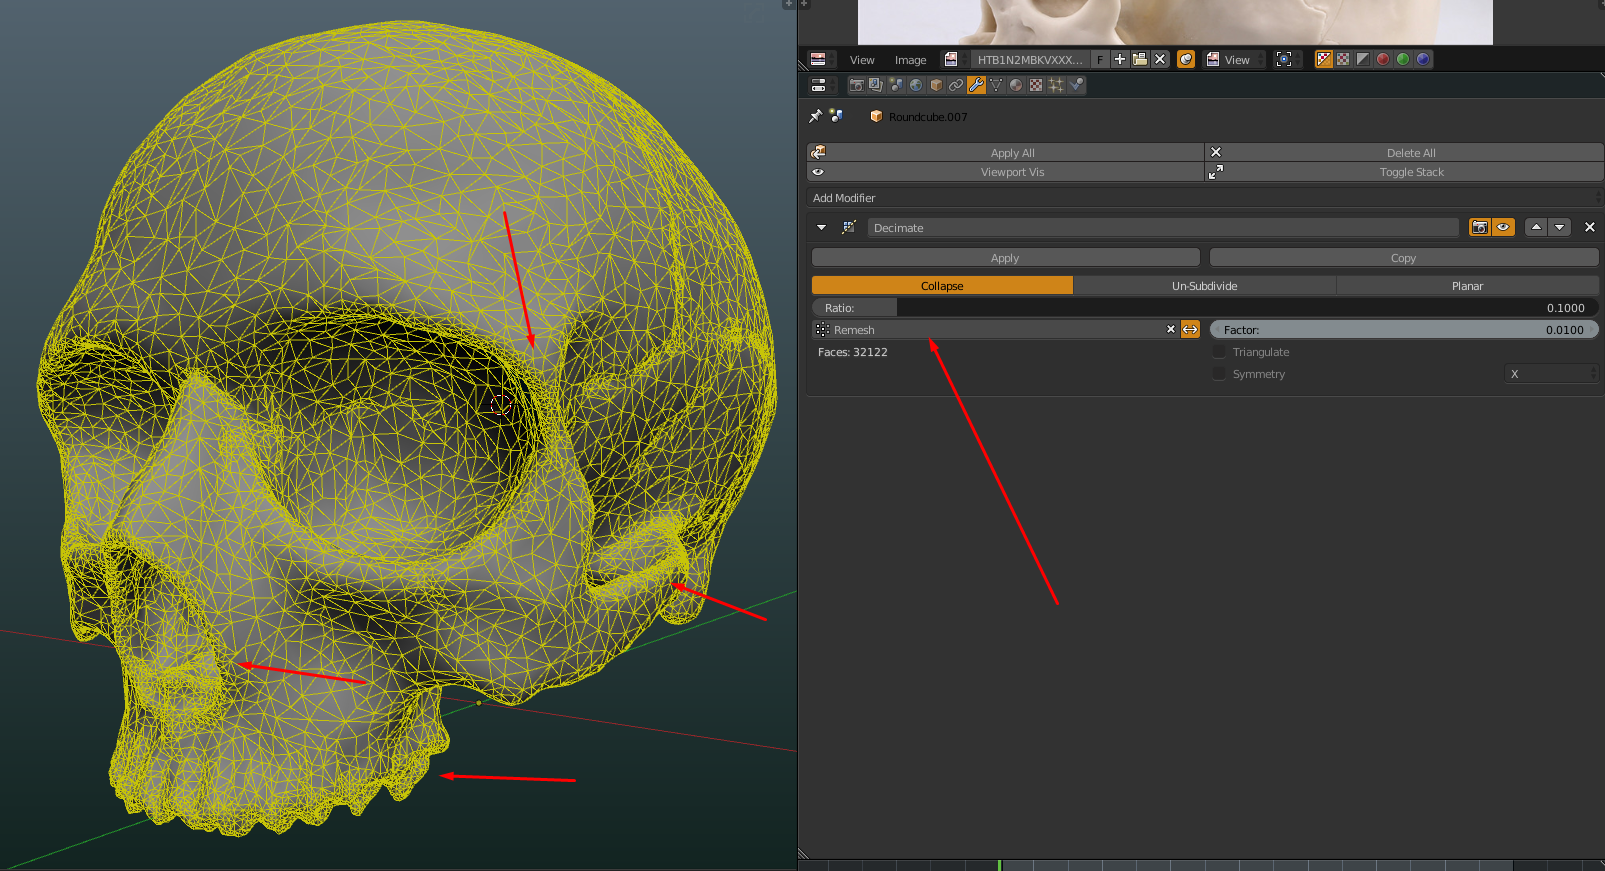Open the World properties globe tab
The height and width of the screenshot is (871, 1605).
point(916,85)
